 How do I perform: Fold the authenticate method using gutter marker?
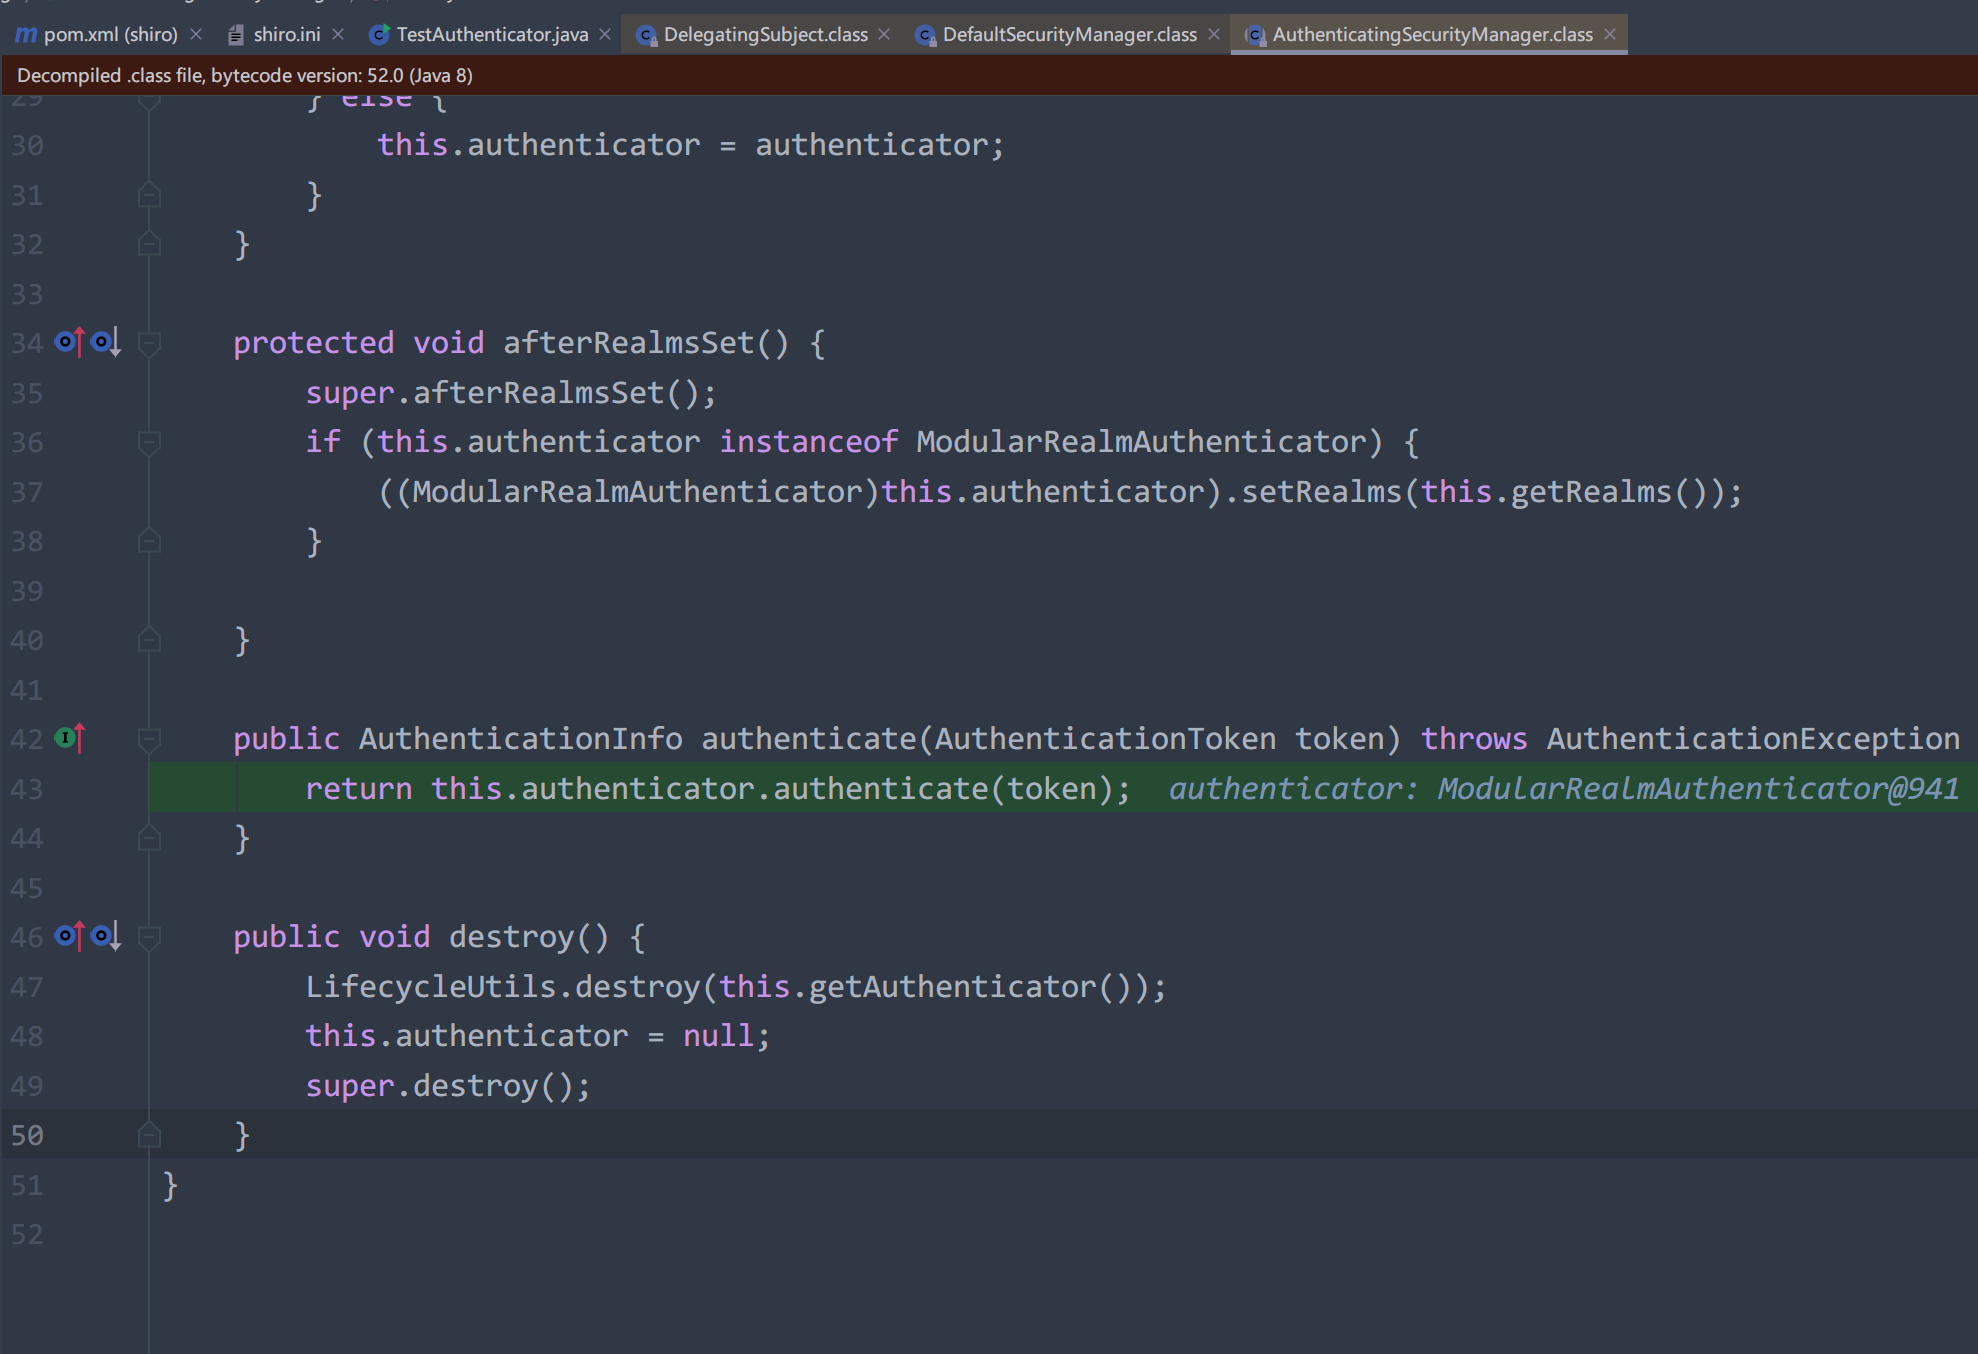tap(149, 739)
